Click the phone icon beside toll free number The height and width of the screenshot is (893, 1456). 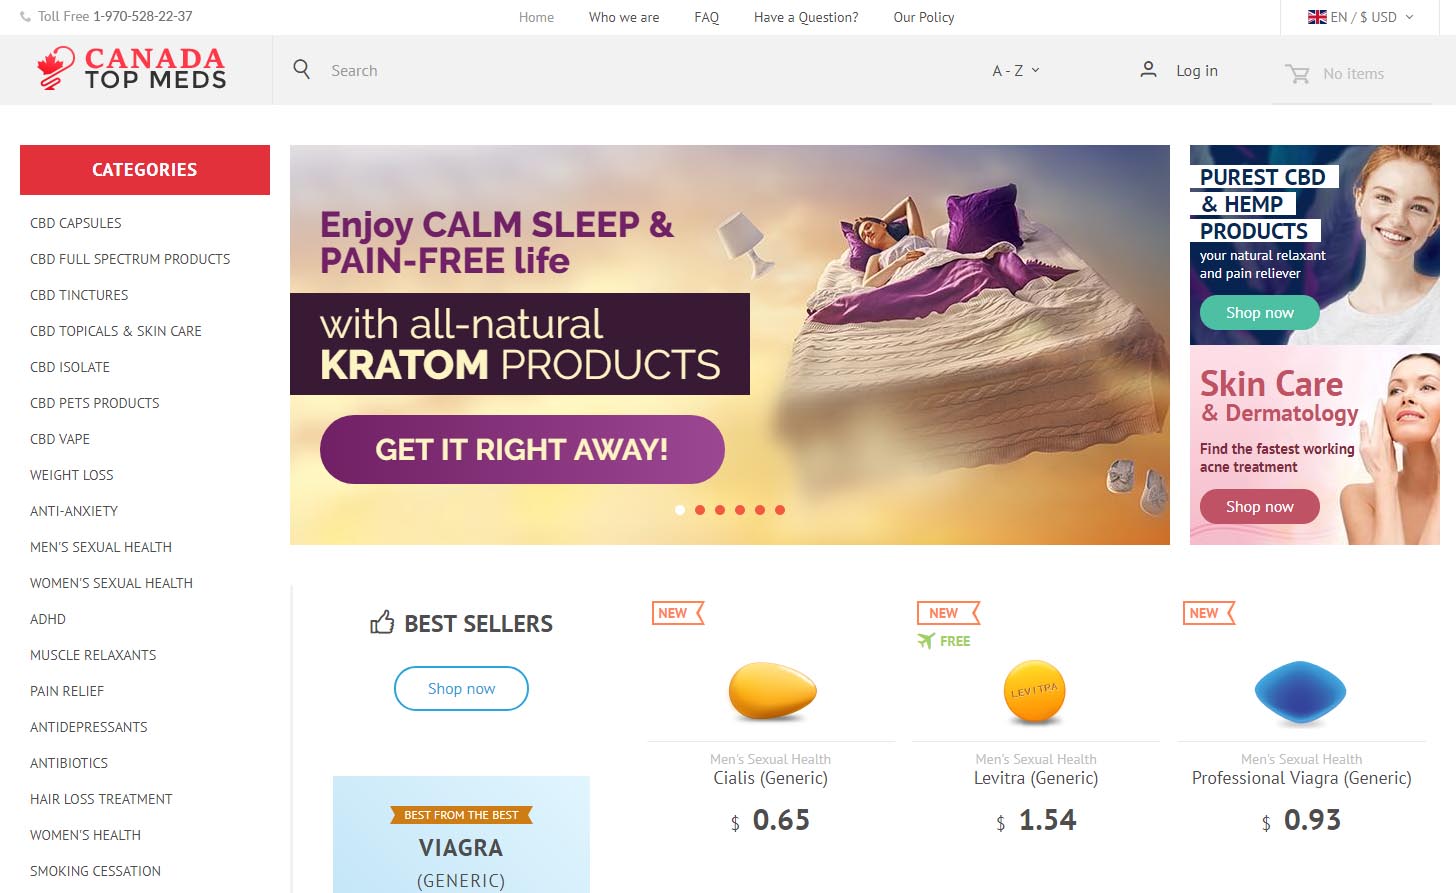point(25,17)
